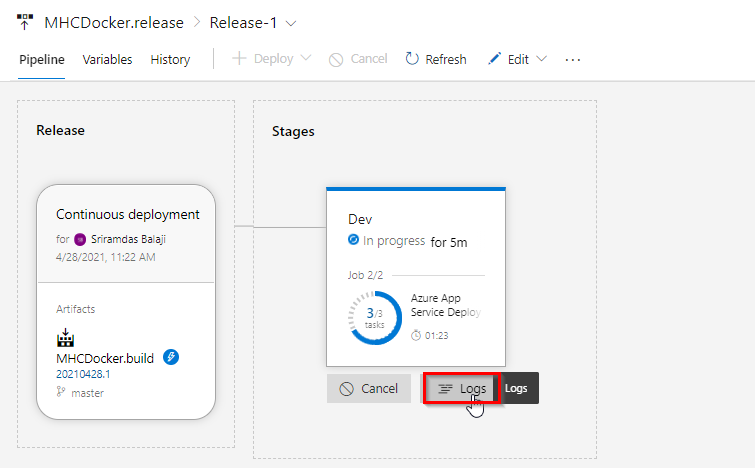Click the Dev stage name
755x468 pixels.
tap(360, 220)
